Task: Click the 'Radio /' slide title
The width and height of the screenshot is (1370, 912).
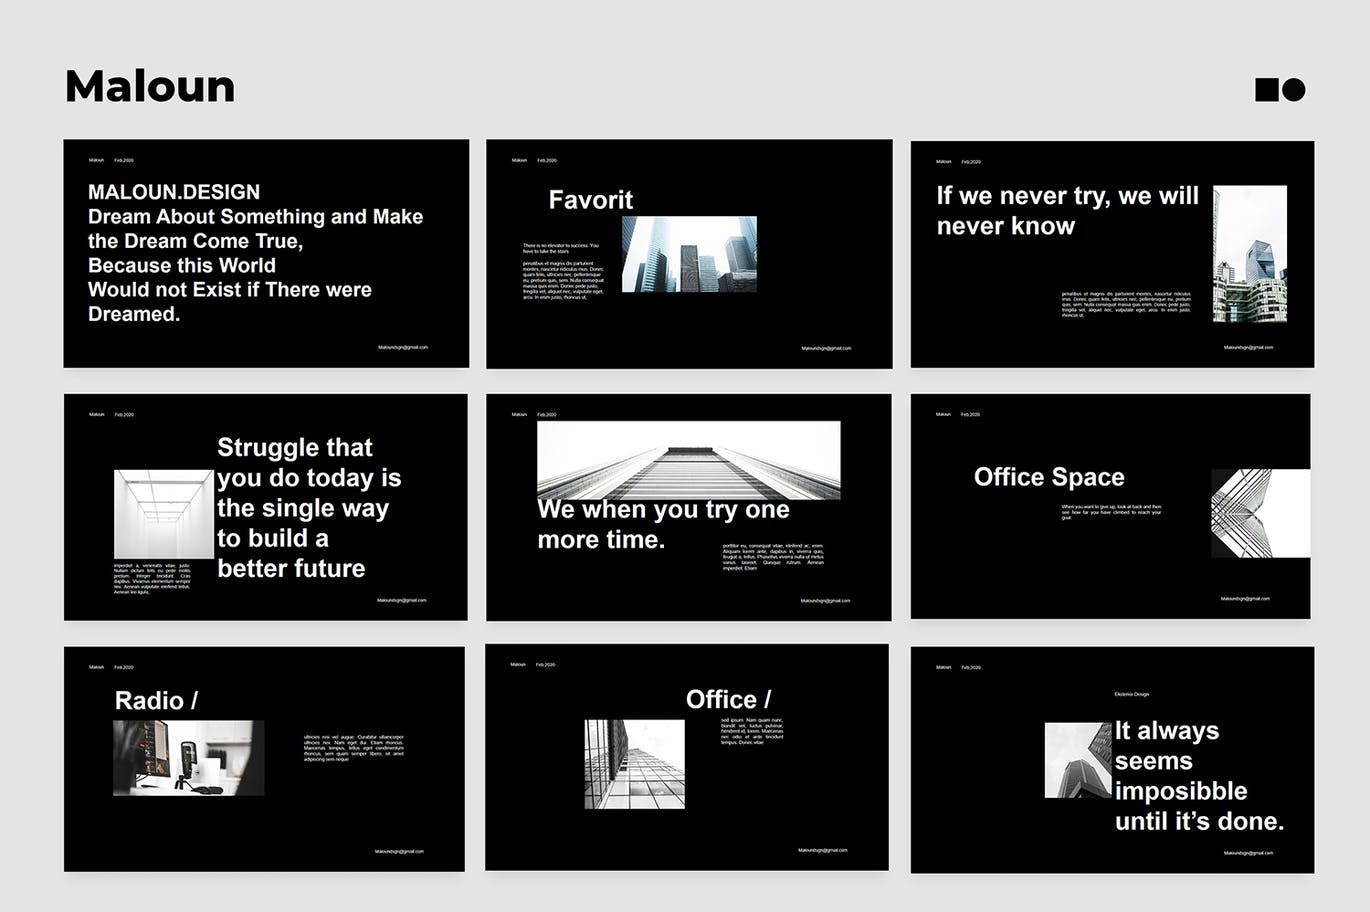Action: coord(156,700)
